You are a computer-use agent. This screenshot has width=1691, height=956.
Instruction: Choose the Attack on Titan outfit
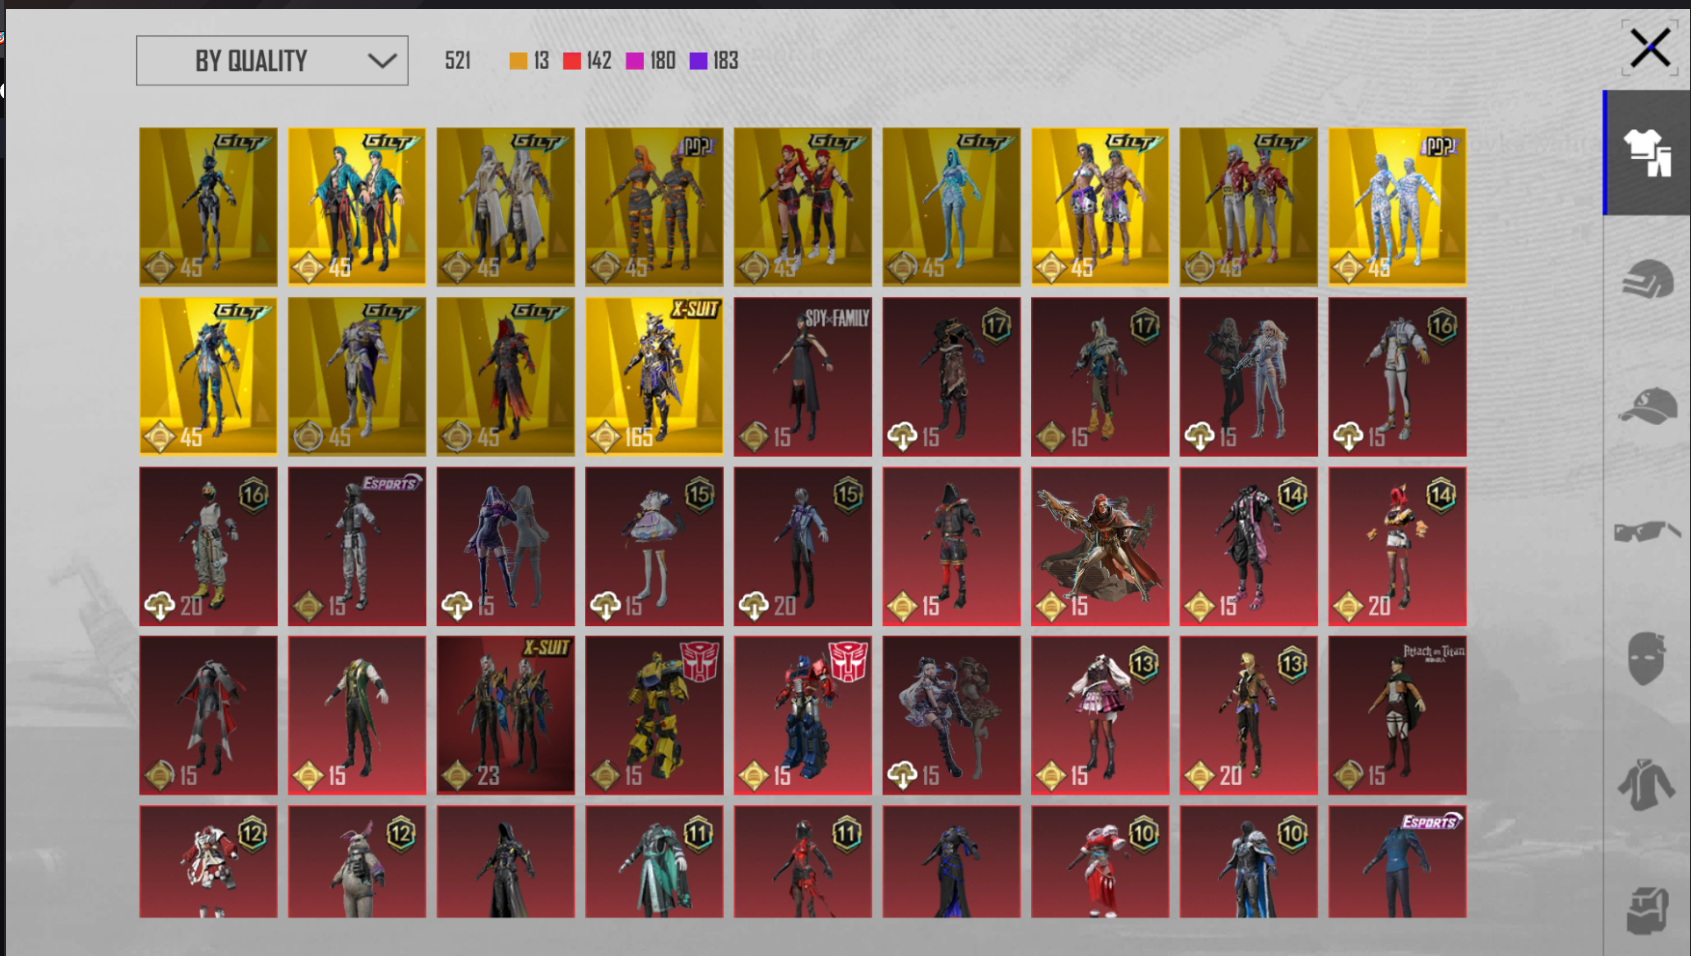click(x=1397, y=716)
